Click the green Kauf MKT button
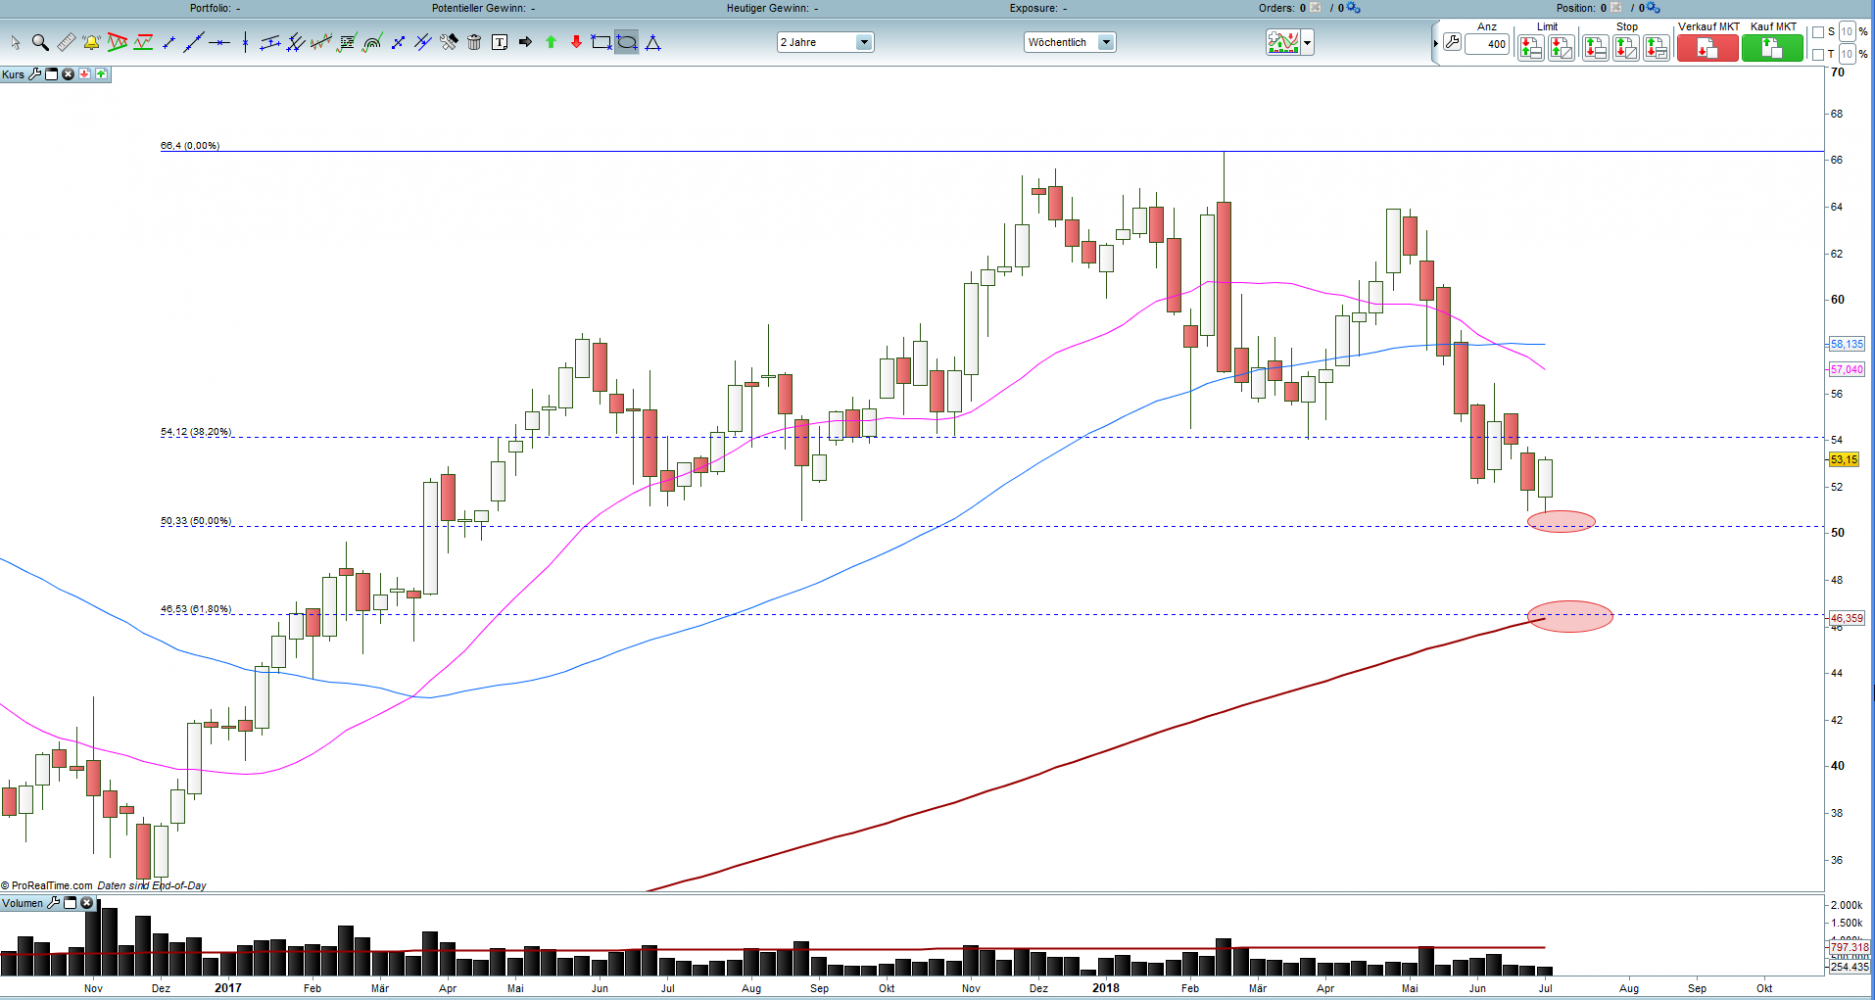Screen dimensions: 1875x1000 1772,48
